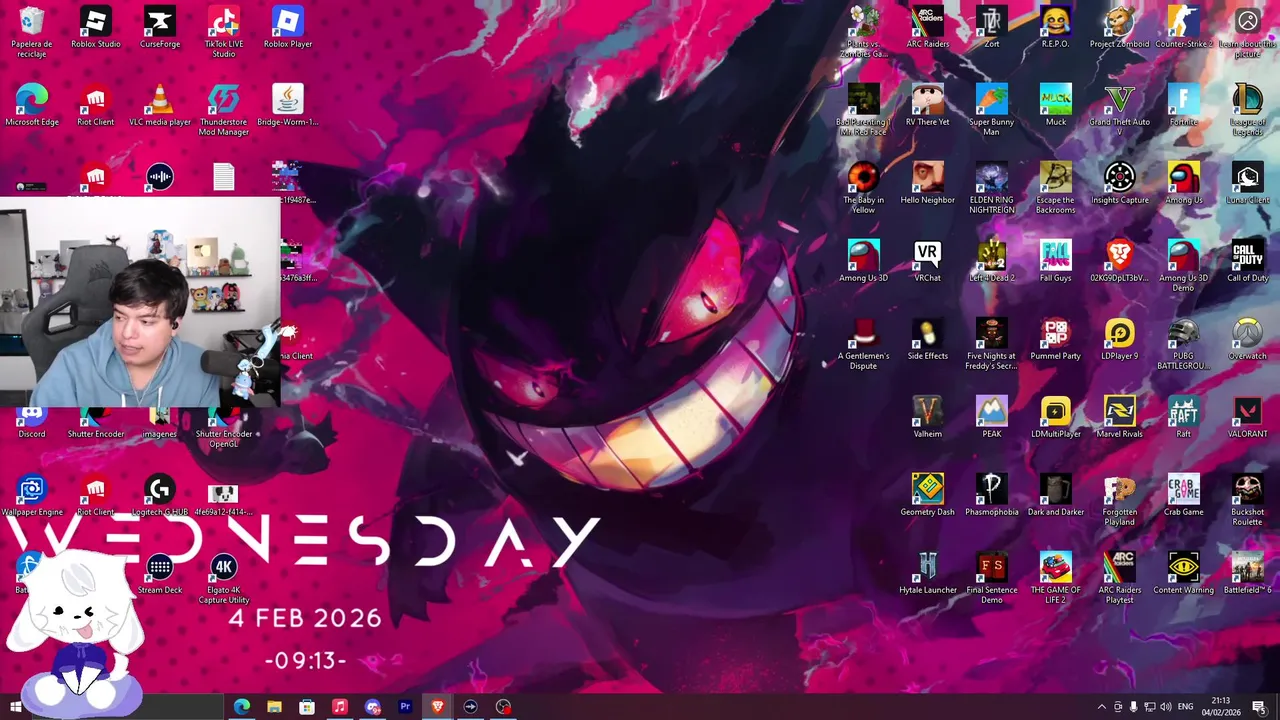Screen dimensions: 1280x720
Task: Open the Pummel Party game shortcut
Action: coord(1056,340)
